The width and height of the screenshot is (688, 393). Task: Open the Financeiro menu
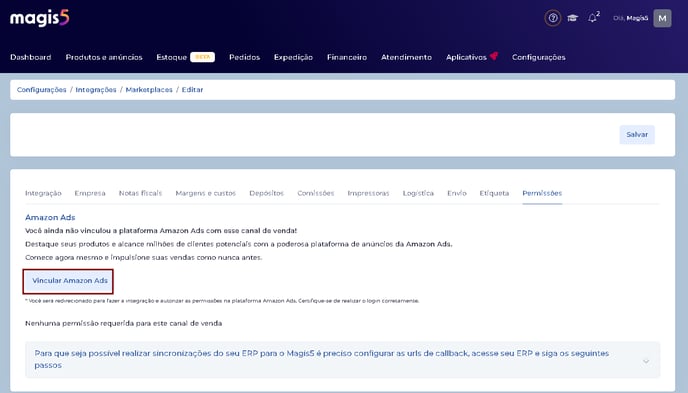coord(347,57)
